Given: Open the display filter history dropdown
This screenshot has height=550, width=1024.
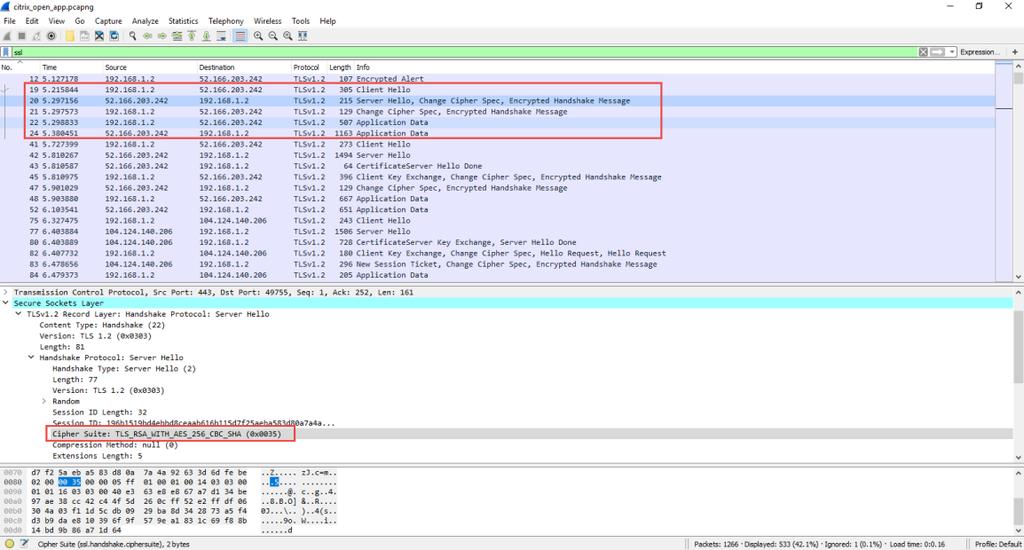Looking at the screenshot, I should [x=952, y=52].
